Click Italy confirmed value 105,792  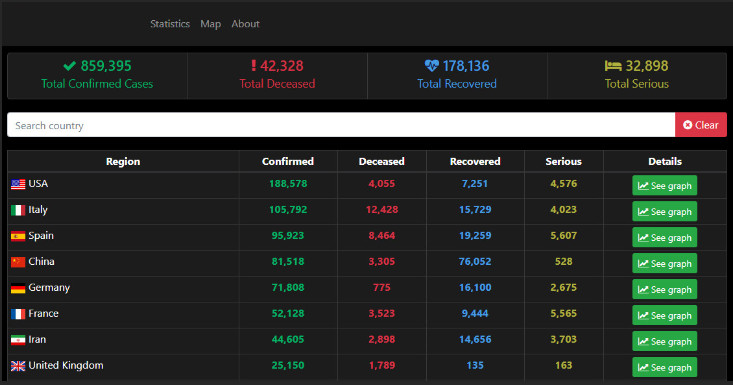[x=288, y=210]
